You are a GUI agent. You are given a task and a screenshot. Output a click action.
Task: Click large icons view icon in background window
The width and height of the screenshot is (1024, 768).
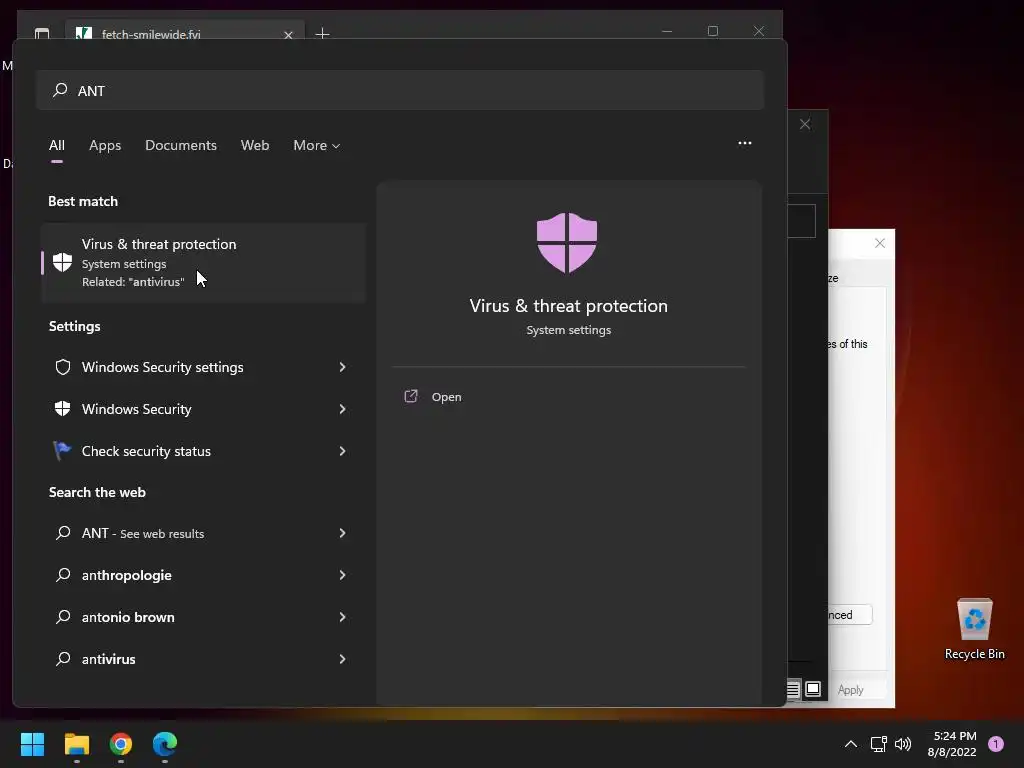point(813,689)
